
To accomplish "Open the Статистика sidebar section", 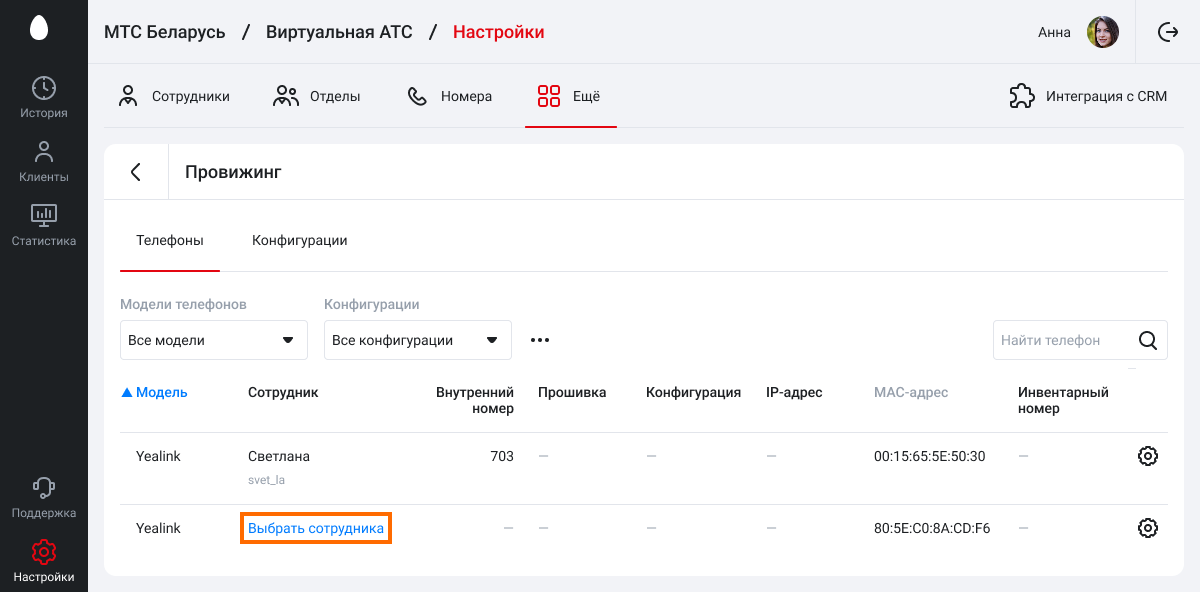I will coord(44,225).
